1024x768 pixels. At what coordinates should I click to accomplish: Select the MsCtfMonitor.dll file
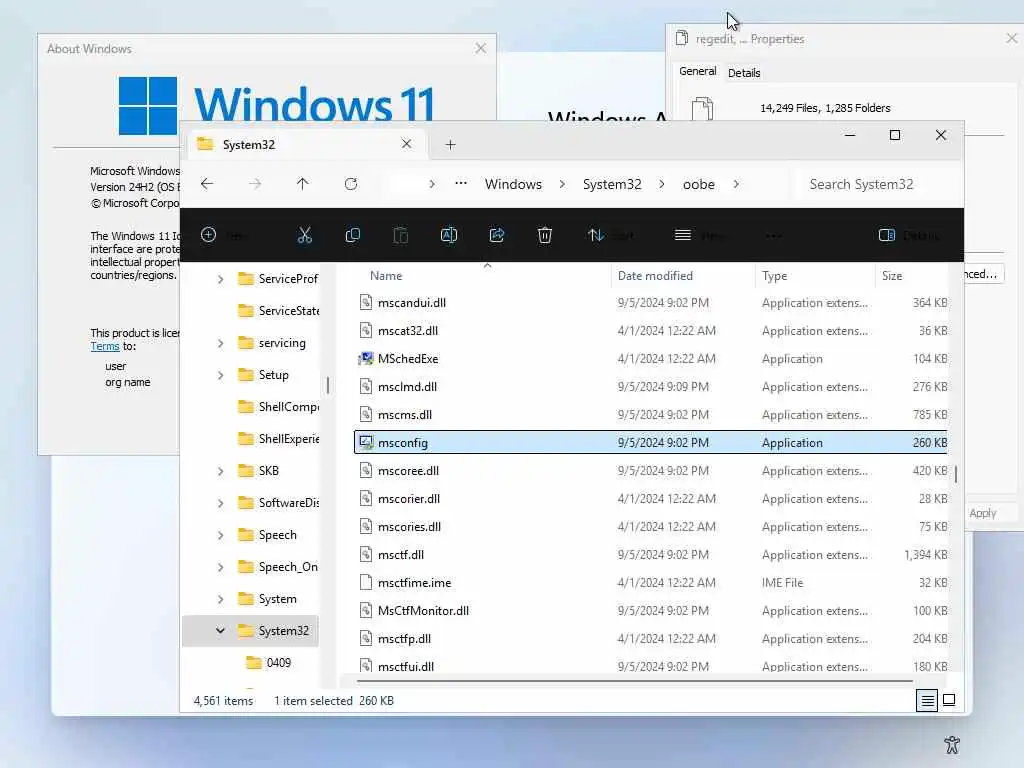click(650, 611)
